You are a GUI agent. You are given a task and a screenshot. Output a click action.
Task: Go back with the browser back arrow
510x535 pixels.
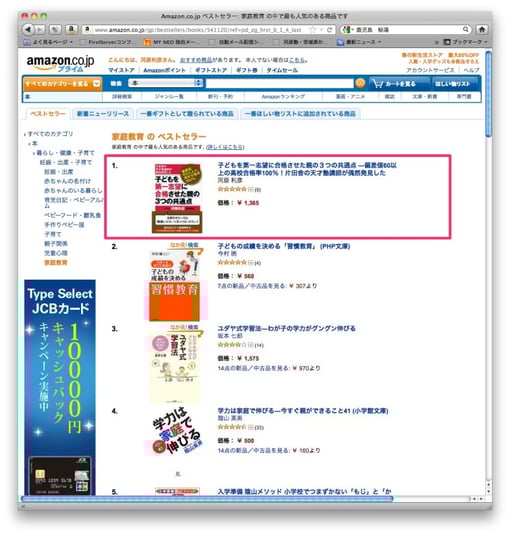[x=28, y=30]
